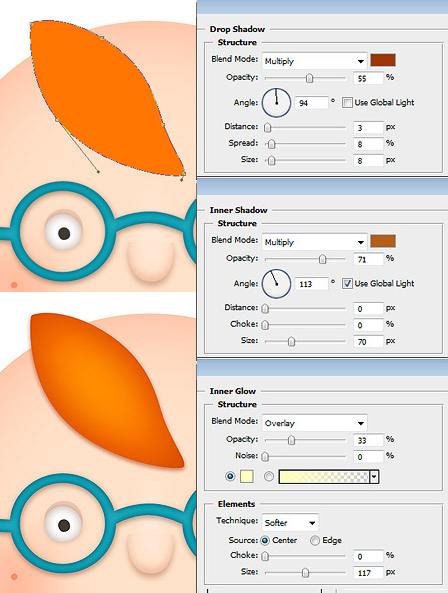Click Drop Shadow distance field showing 3
Image resolution: width=448 pixels, height=593 pixels.
pyautogui.click(x=368, y=127)
